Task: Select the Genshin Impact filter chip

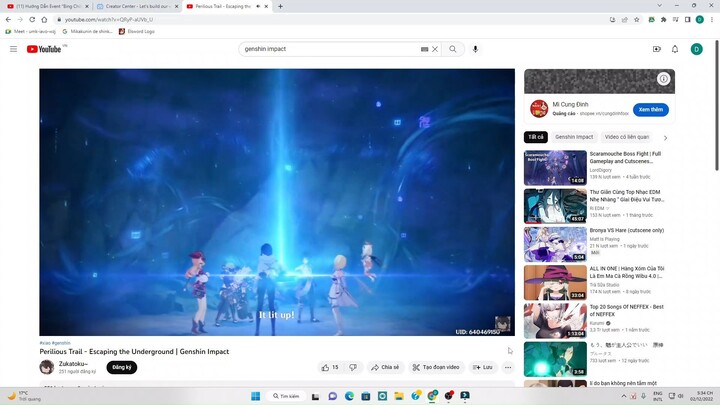Action: (574, 137)
